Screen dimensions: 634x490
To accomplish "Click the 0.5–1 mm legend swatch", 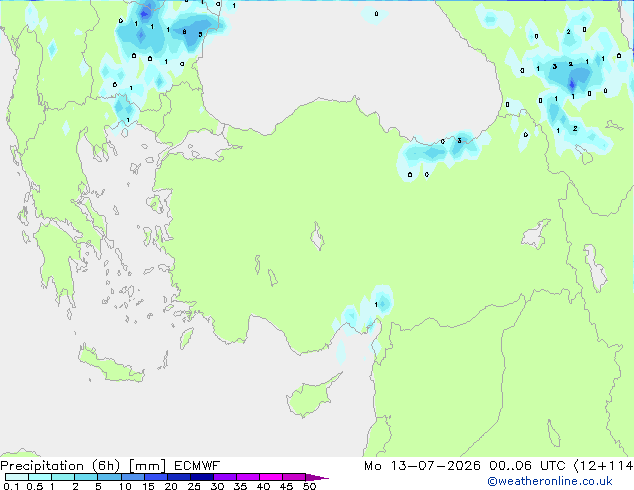I will [40, 477].
